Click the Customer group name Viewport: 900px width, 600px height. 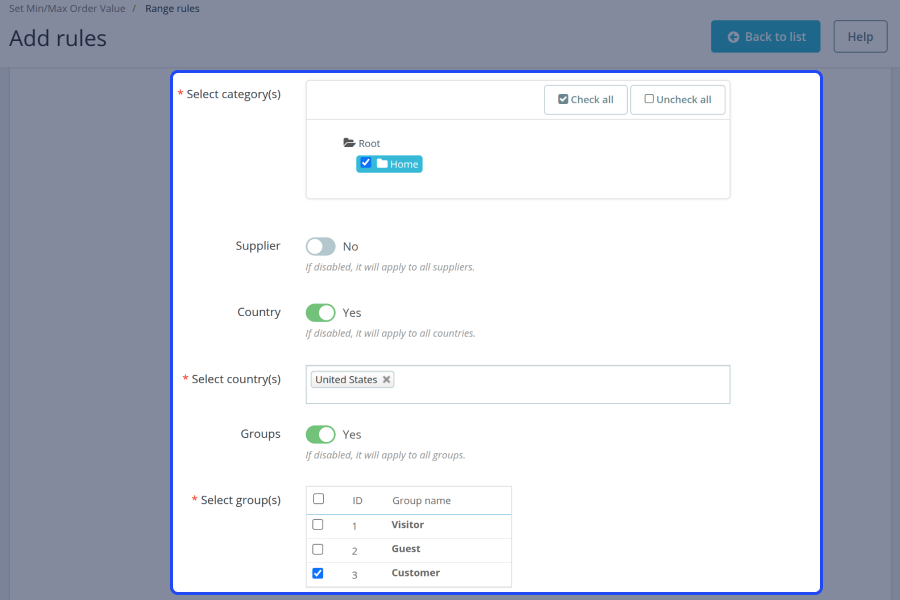[x=416, y=573]
